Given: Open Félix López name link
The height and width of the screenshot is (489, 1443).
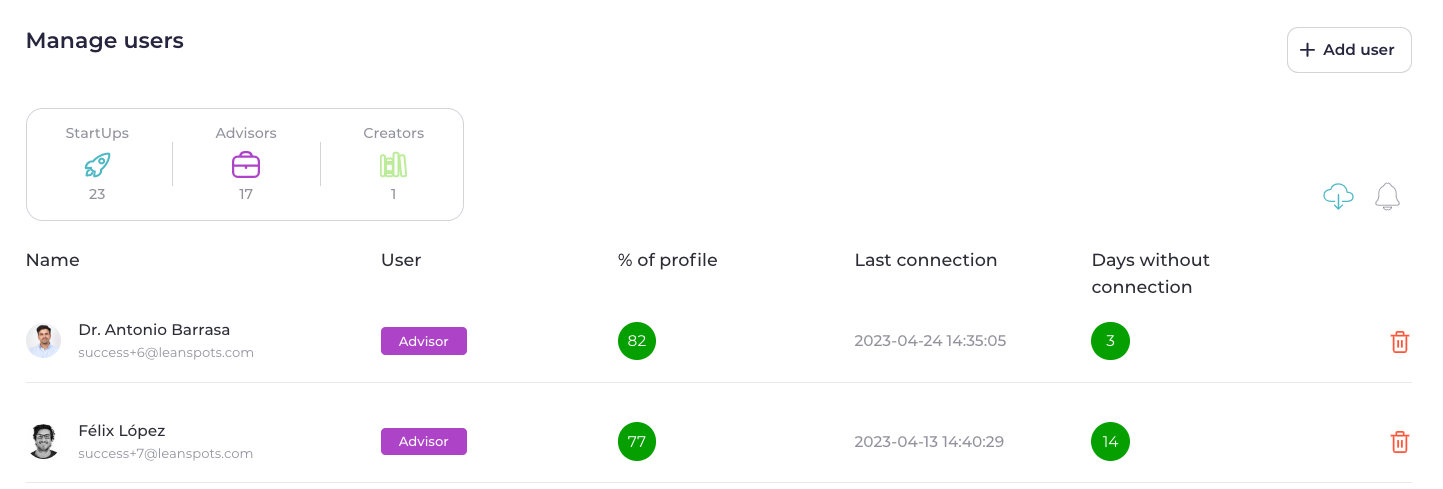Looking at the screenshot, I should point(122,431).
